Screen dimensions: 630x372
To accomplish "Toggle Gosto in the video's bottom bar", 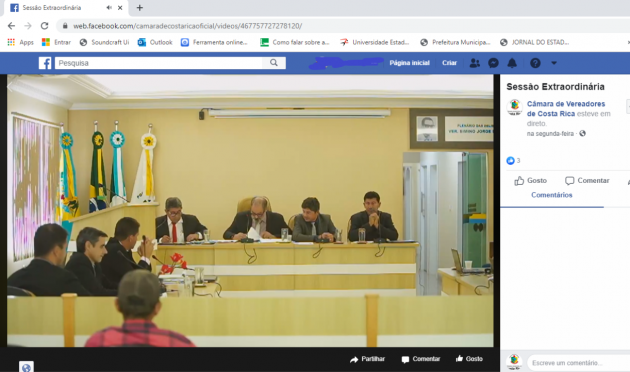I will pos(469,359).
